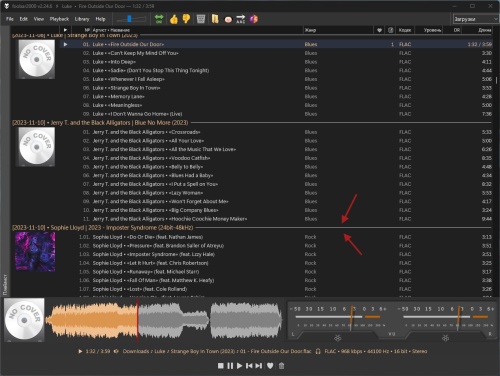Click the purple and orange toolbar icon

[254, 19]
